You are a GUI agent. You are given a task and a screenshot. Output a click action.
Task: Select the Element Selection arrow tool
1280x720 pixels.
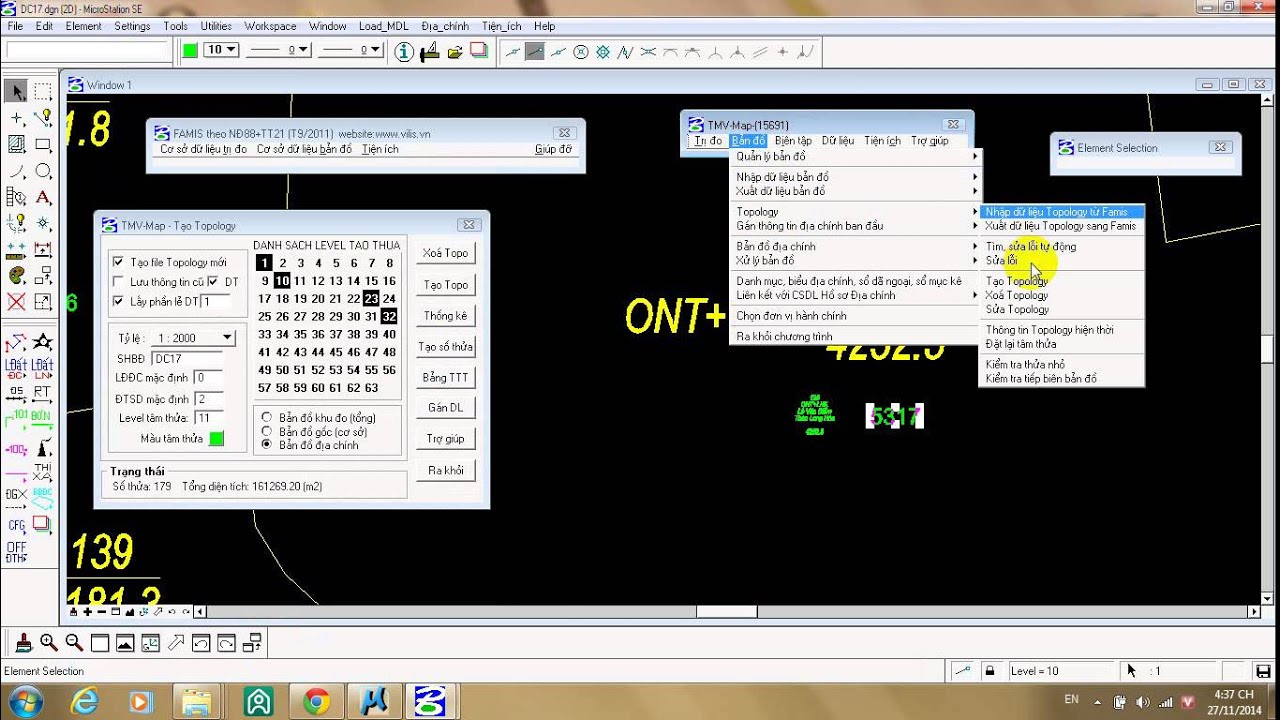pos(17,92)
